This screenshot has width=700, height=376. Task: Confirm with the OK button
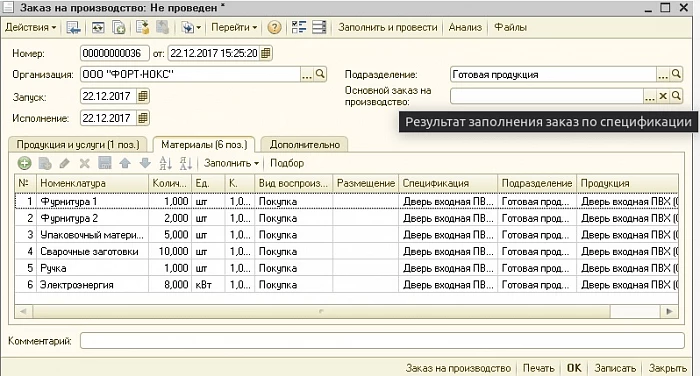coord(574,368)
